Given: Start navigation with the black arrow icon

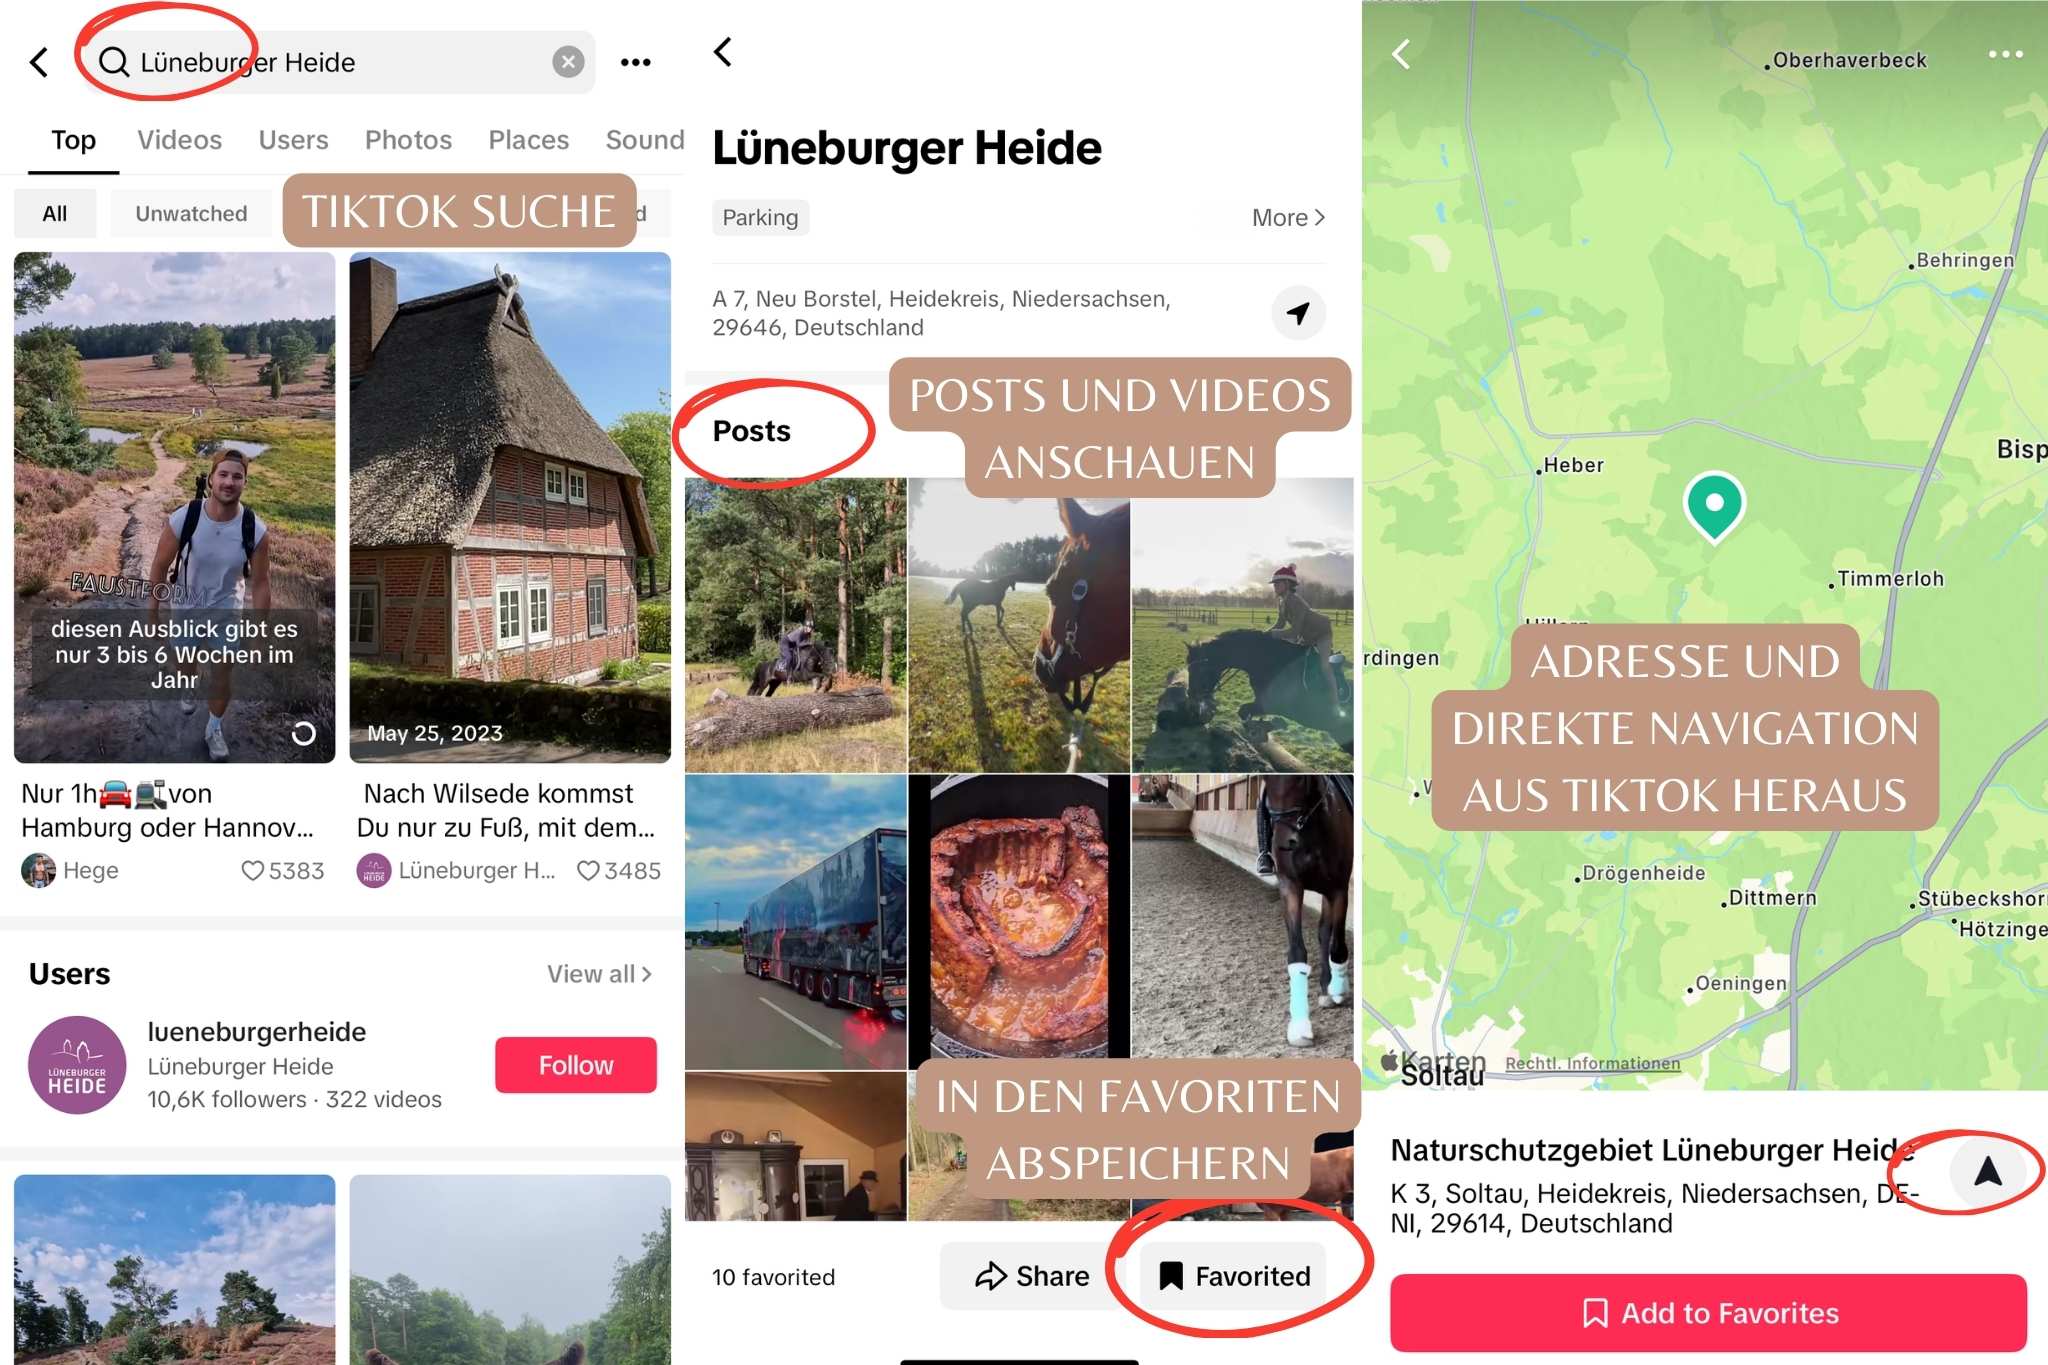Looking at the screenshot, I should [1987, 1171].
